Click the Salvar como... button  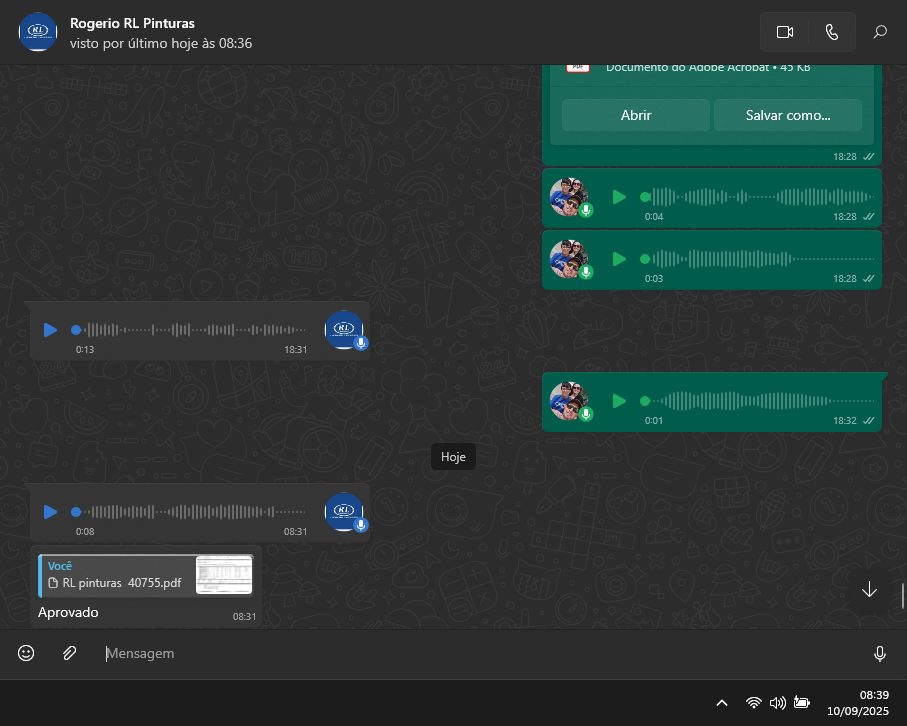tap(787, 115)
